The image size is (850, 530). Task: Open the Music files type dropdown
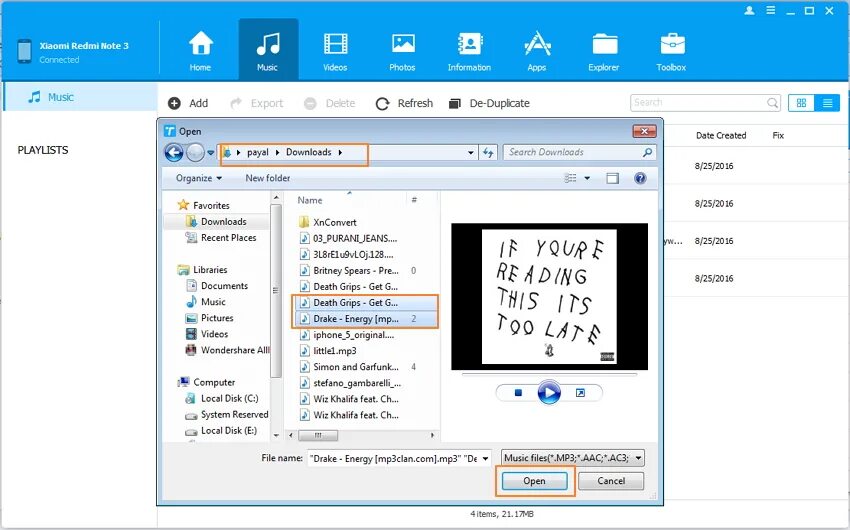click(x=572, y=458)
